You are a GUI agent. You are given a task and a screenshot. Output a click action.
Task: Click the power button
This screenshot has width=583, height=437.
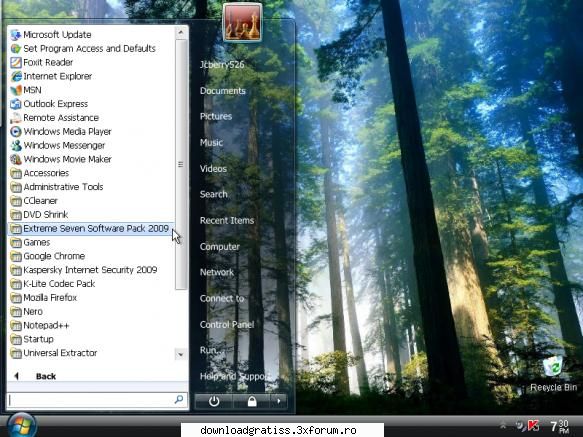pos(214,401)
